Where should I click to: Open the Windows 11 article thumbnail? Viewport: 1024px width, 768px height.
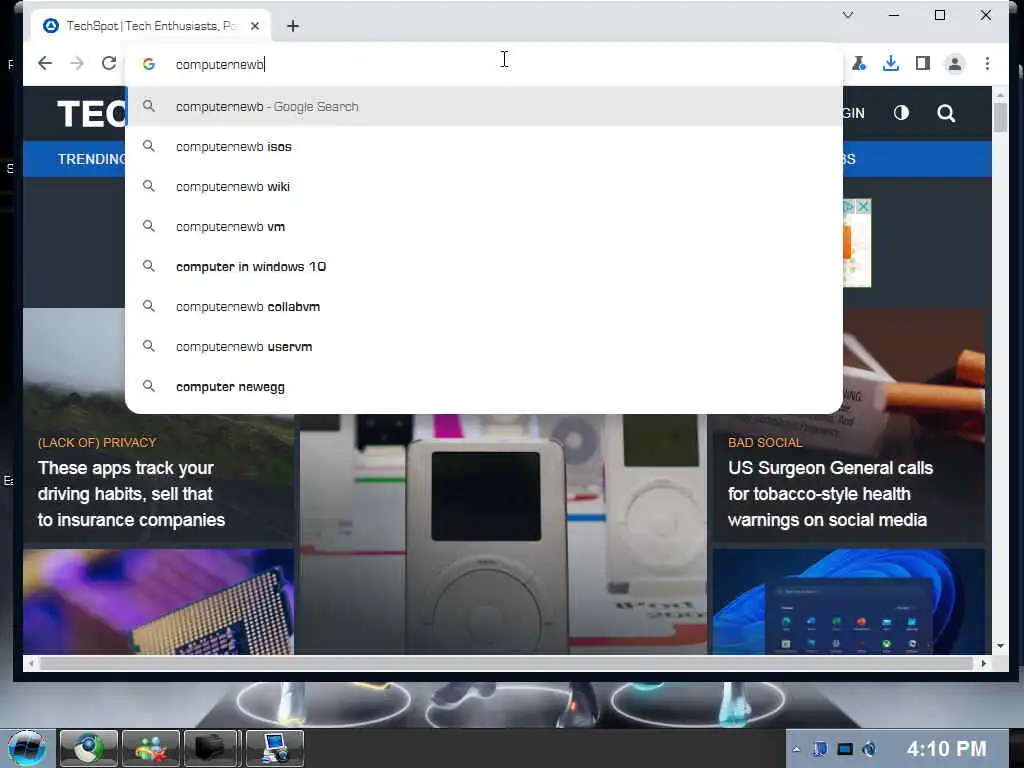(x=848, y=601)
